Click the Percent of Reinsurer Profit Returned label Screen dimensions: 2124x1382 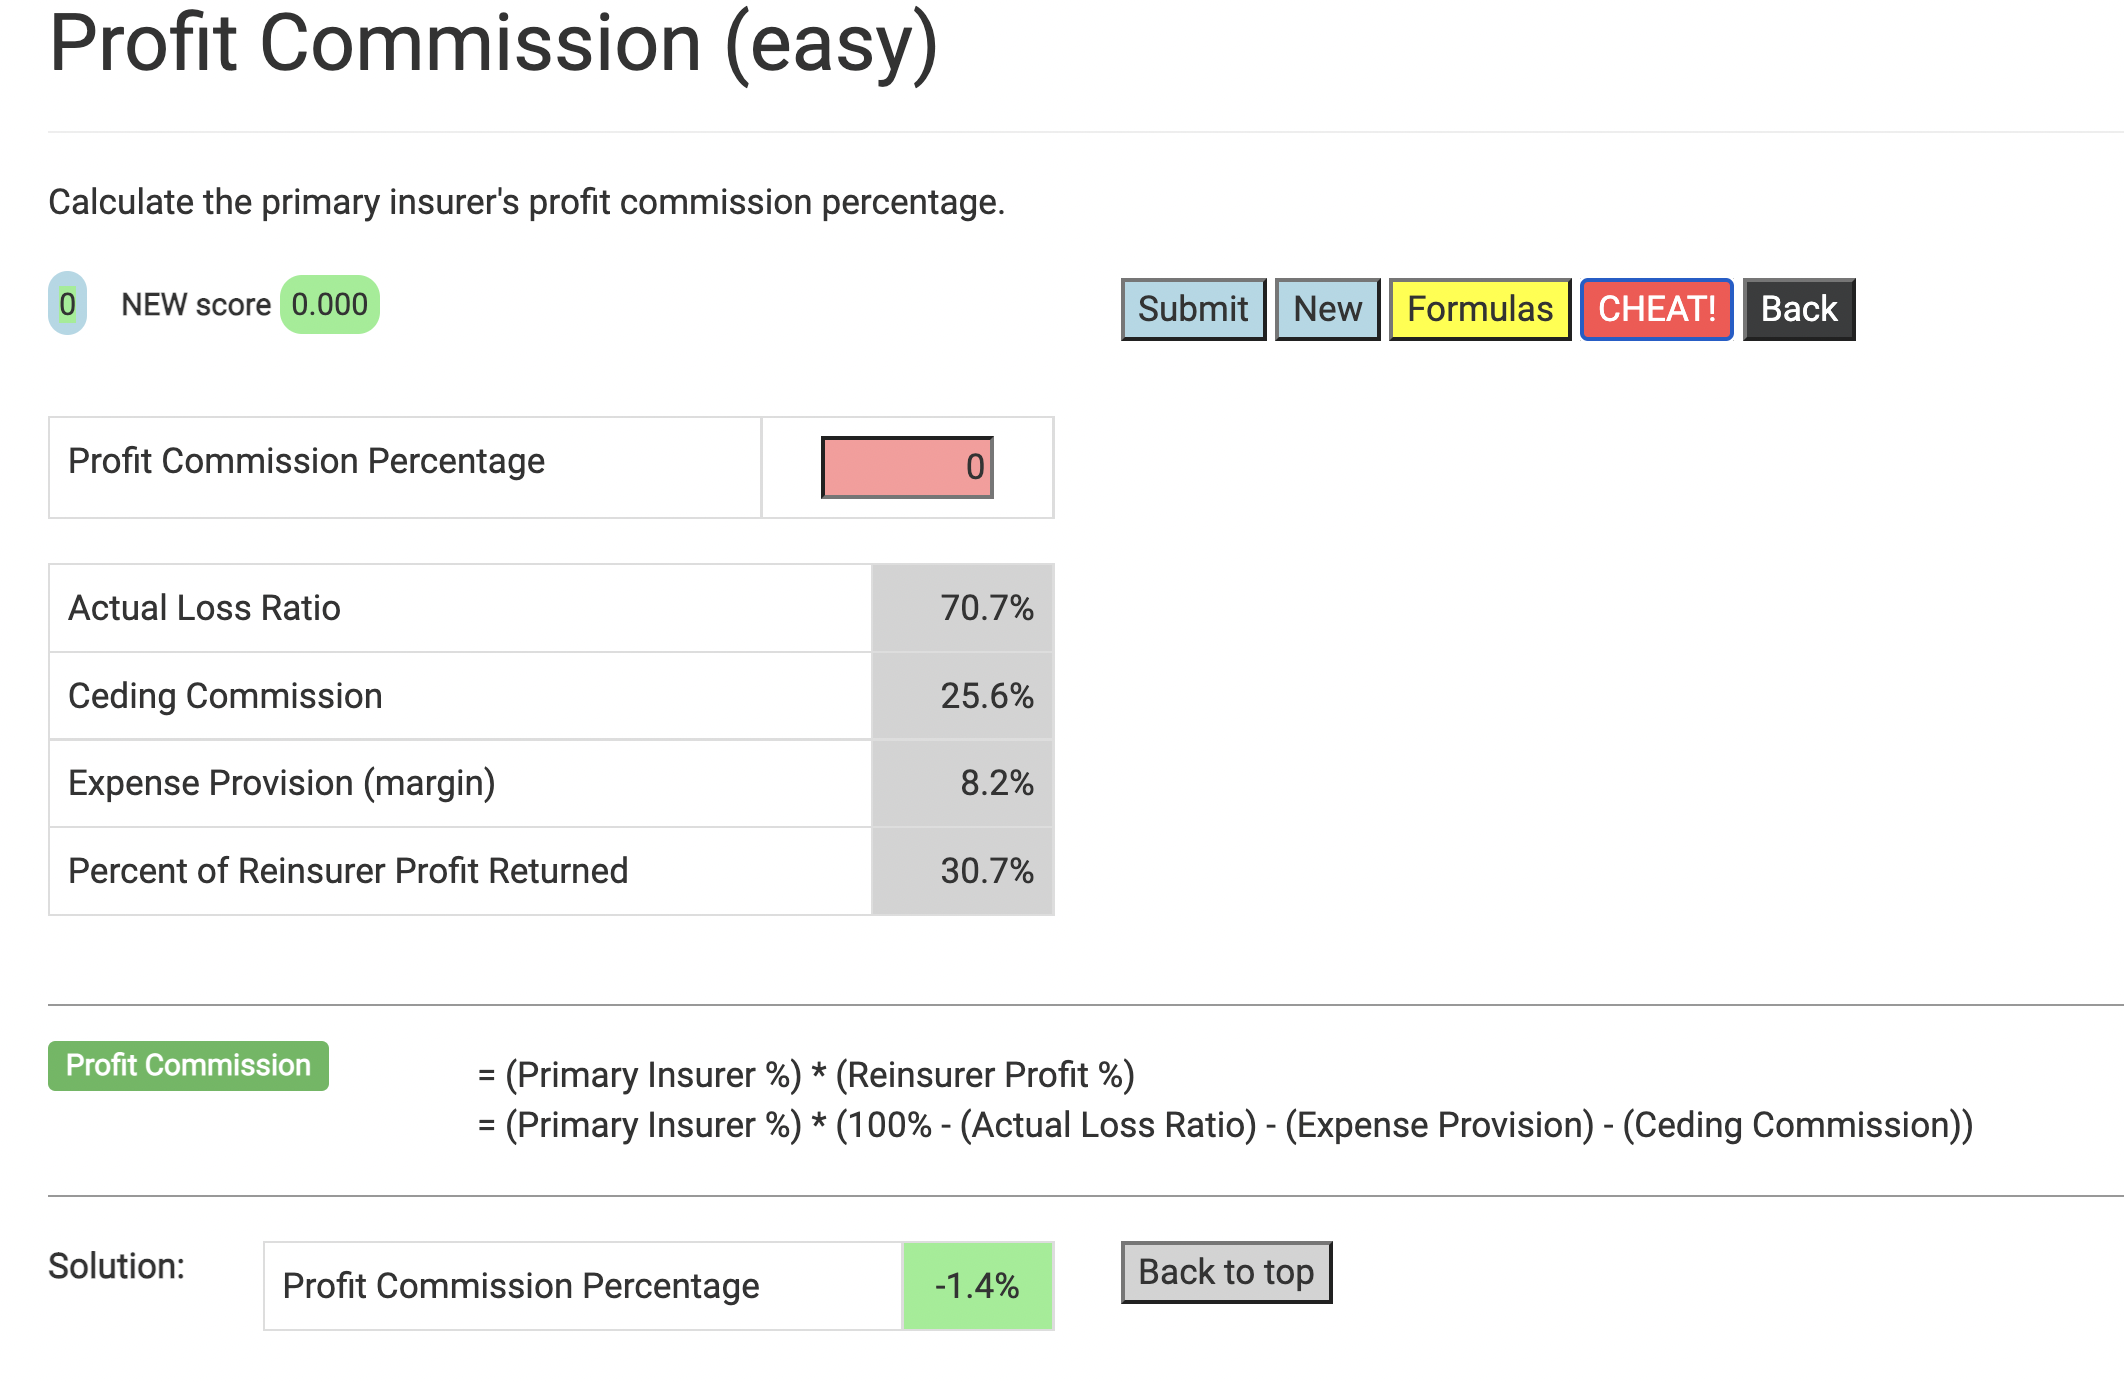coord(348,871)
